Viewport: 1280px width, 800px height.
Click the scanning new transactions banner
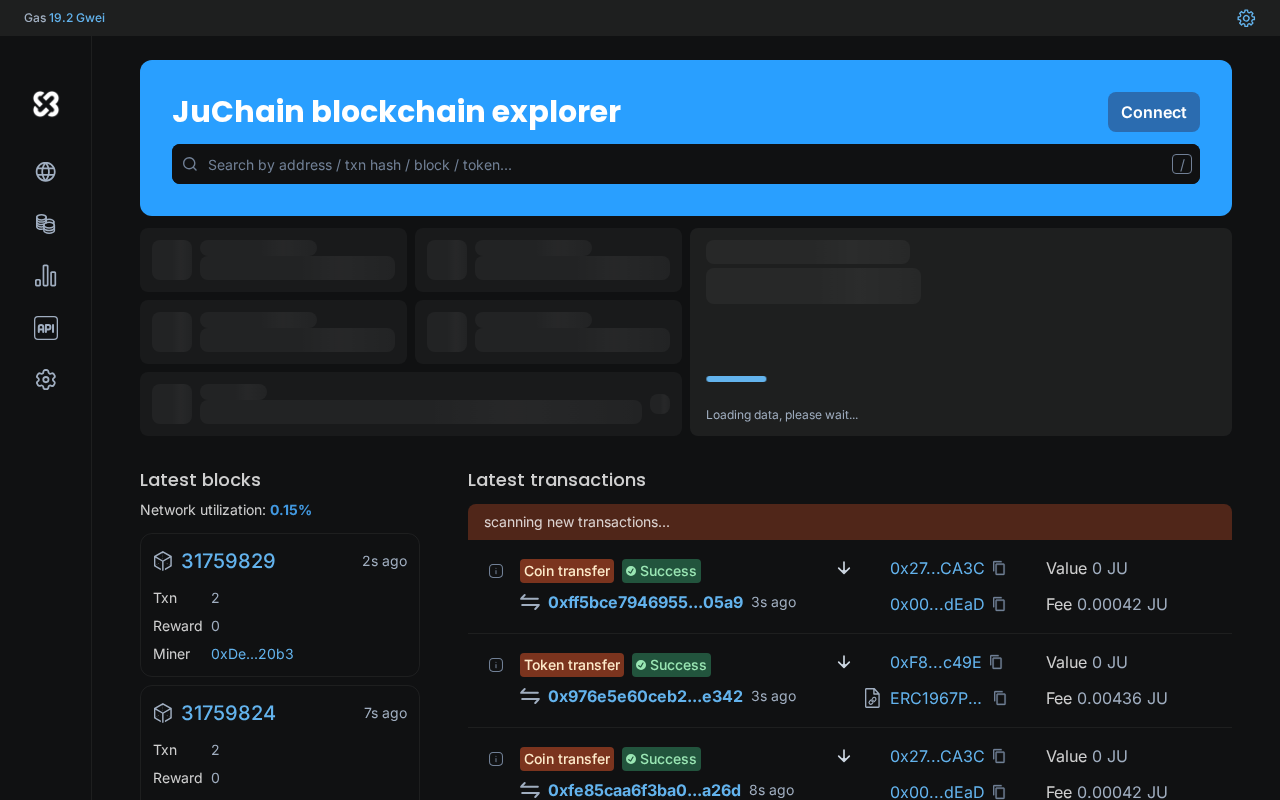point(850,522)
